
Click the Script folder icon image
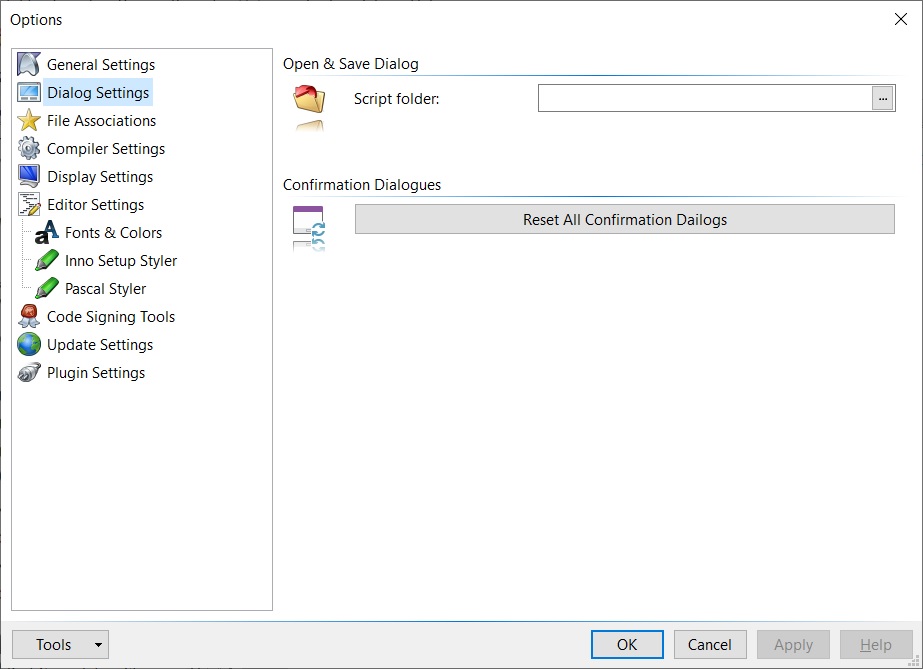click(309, 99)
